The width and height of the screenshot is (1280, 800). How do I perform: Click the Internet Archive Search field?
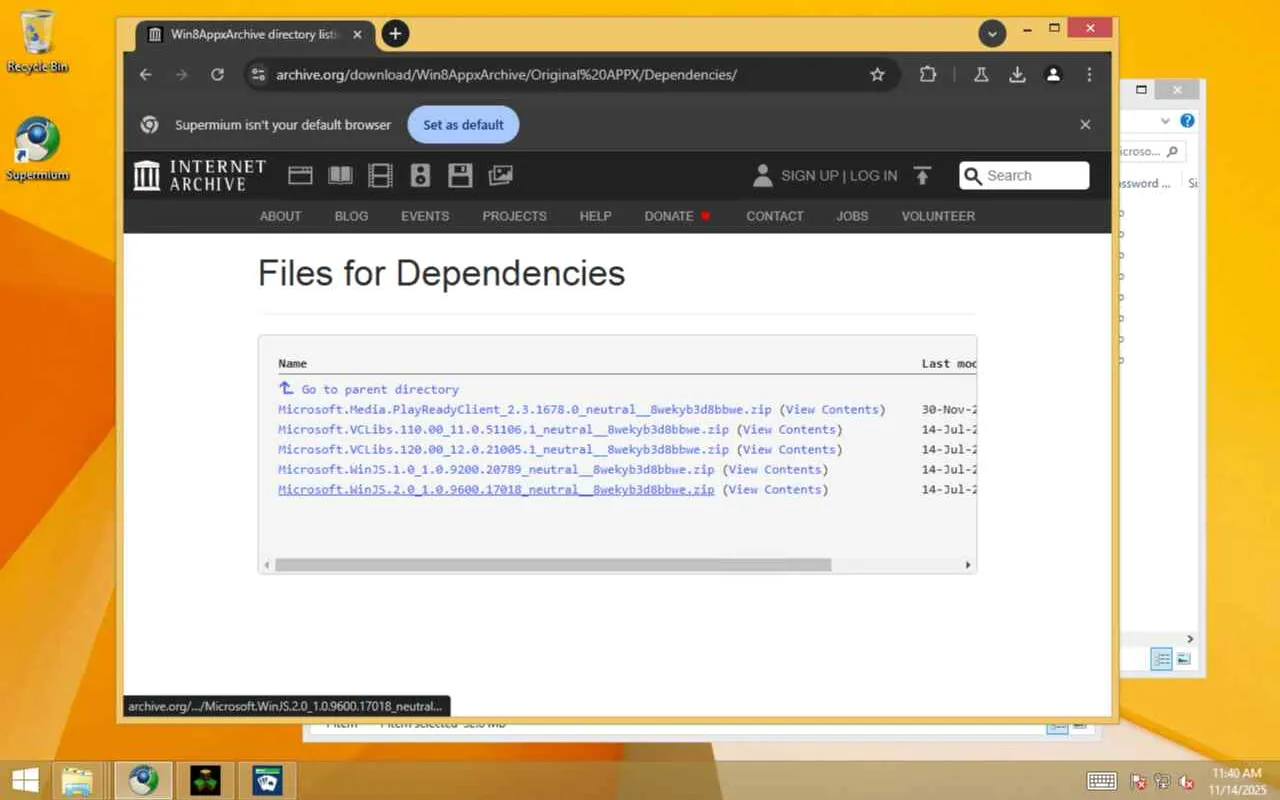pyautogui.click(x=1024, y=176)
